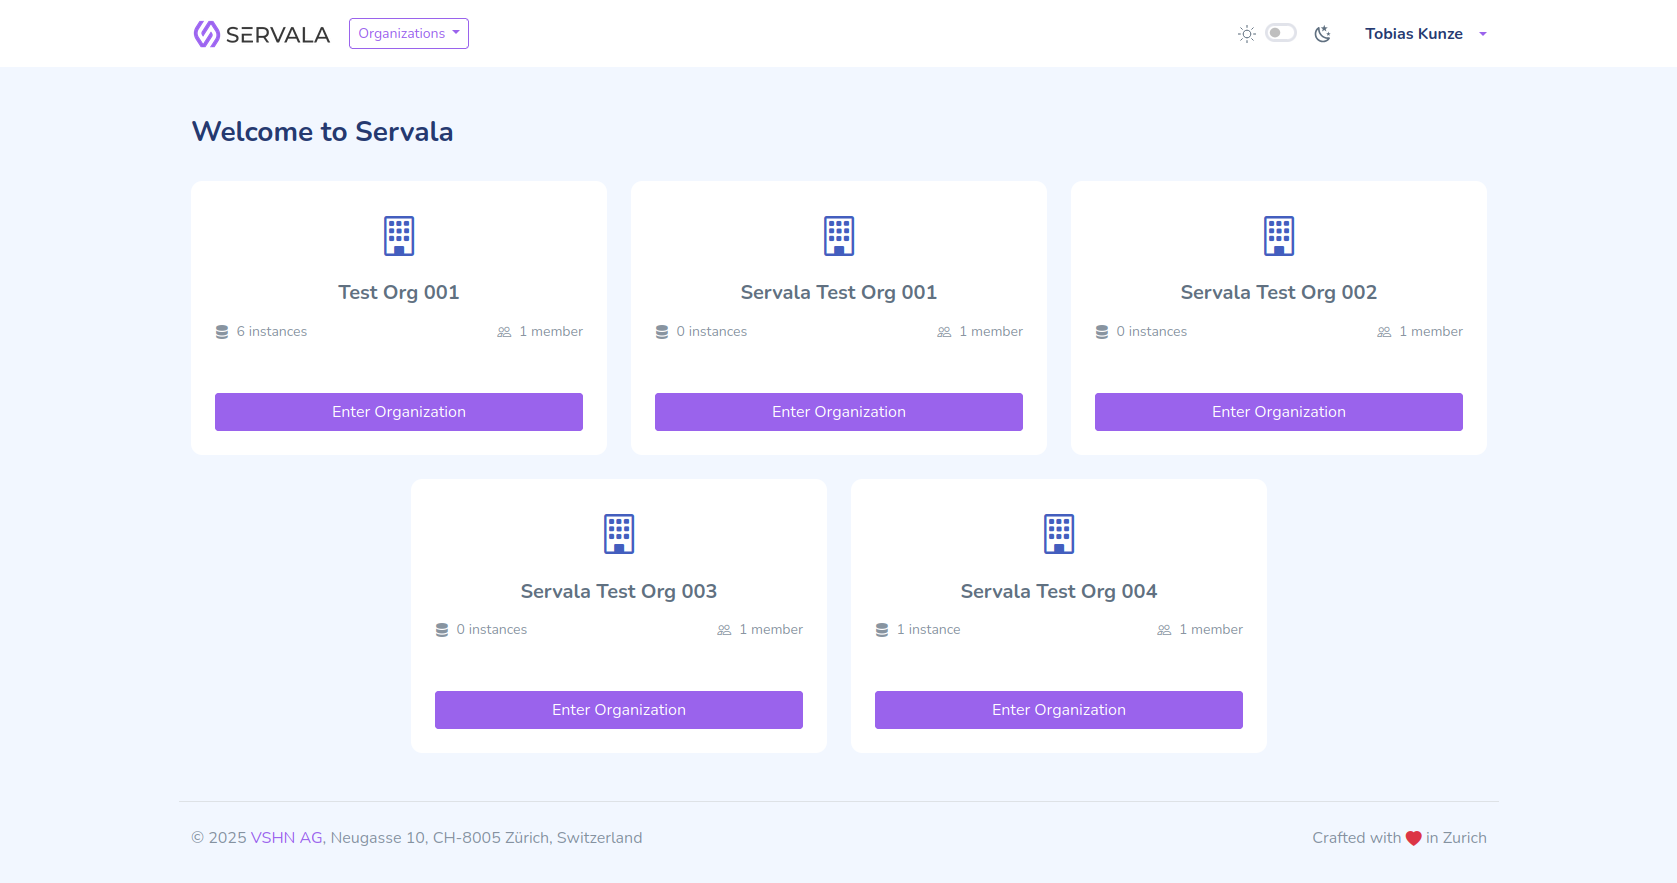Enter organization Servala Test Org 004

coord(1058,710)
